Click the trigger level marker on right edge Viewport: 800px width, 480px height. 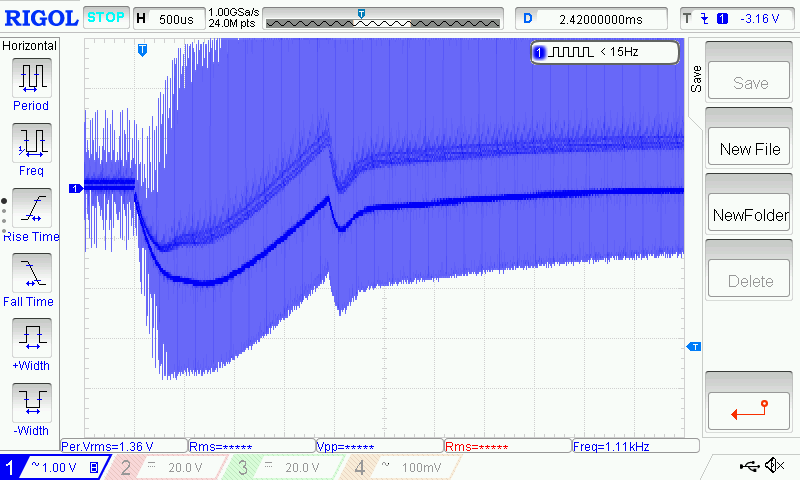click(692, 346)
